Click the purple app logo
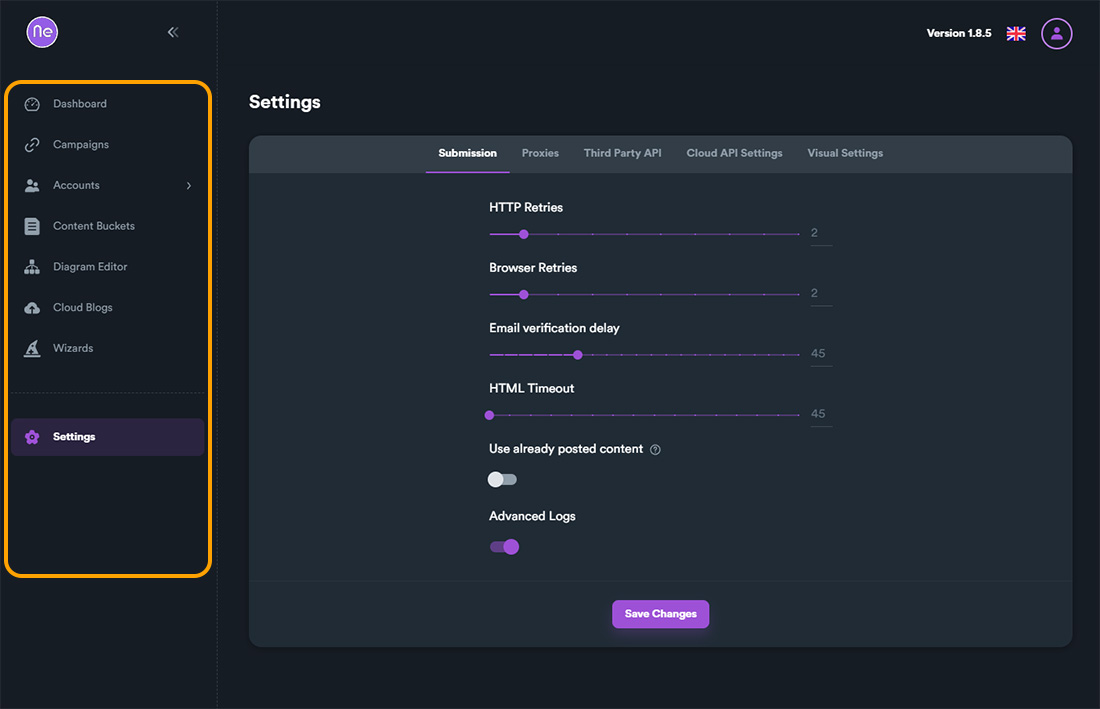This screenshot has width=1100, height=709. pos(42,32)
